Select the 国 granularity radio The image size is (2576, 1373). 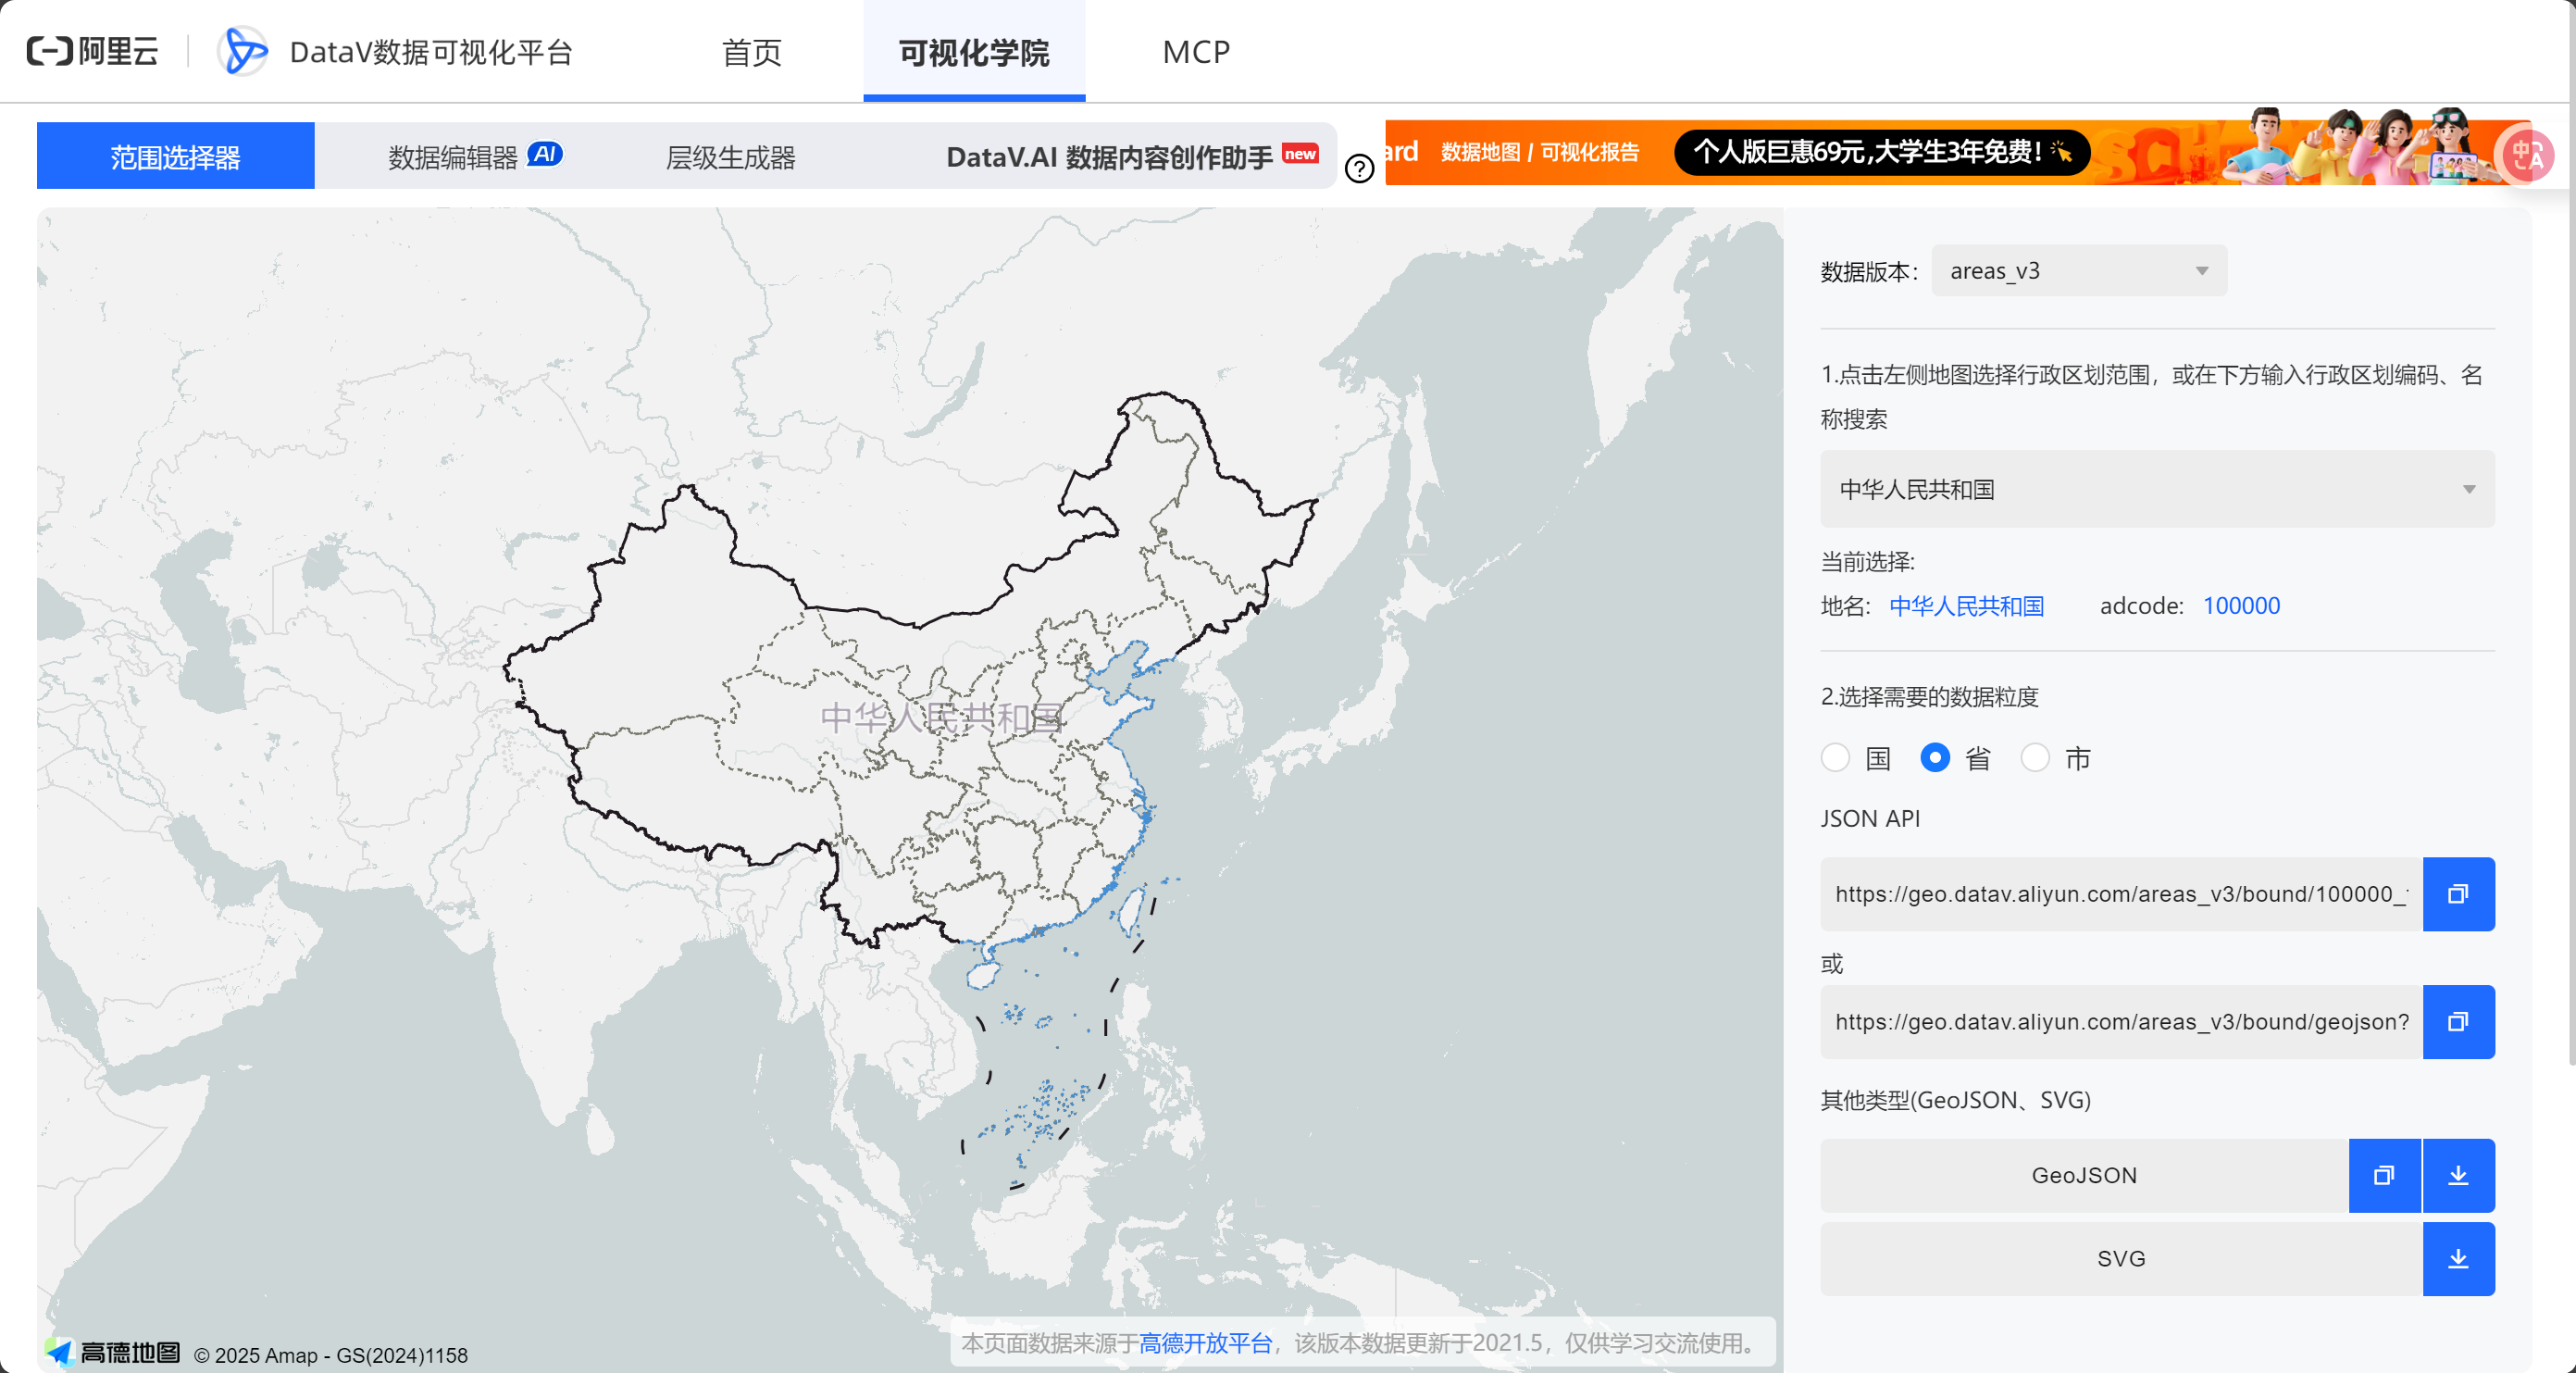[1835, 758]
